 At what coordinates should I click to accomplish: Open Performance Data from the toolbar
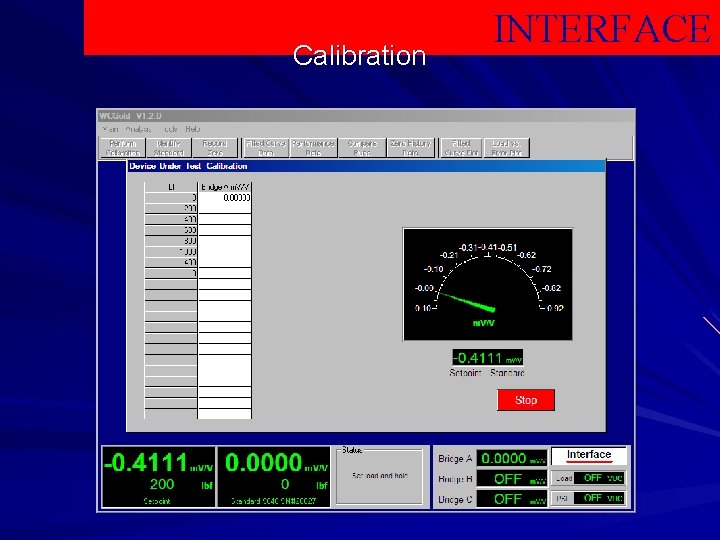point(314,148)
